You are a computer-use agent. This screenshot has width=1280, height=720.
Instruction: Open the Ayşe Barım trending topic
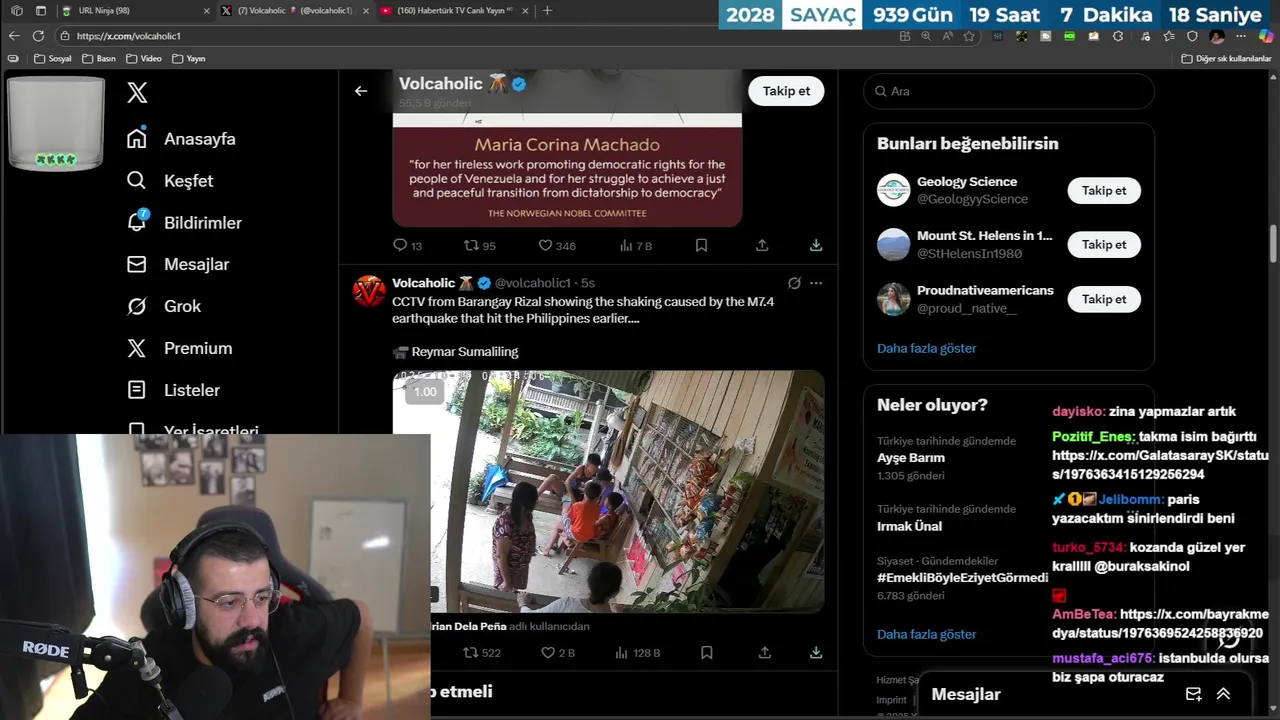coord(910,458)
